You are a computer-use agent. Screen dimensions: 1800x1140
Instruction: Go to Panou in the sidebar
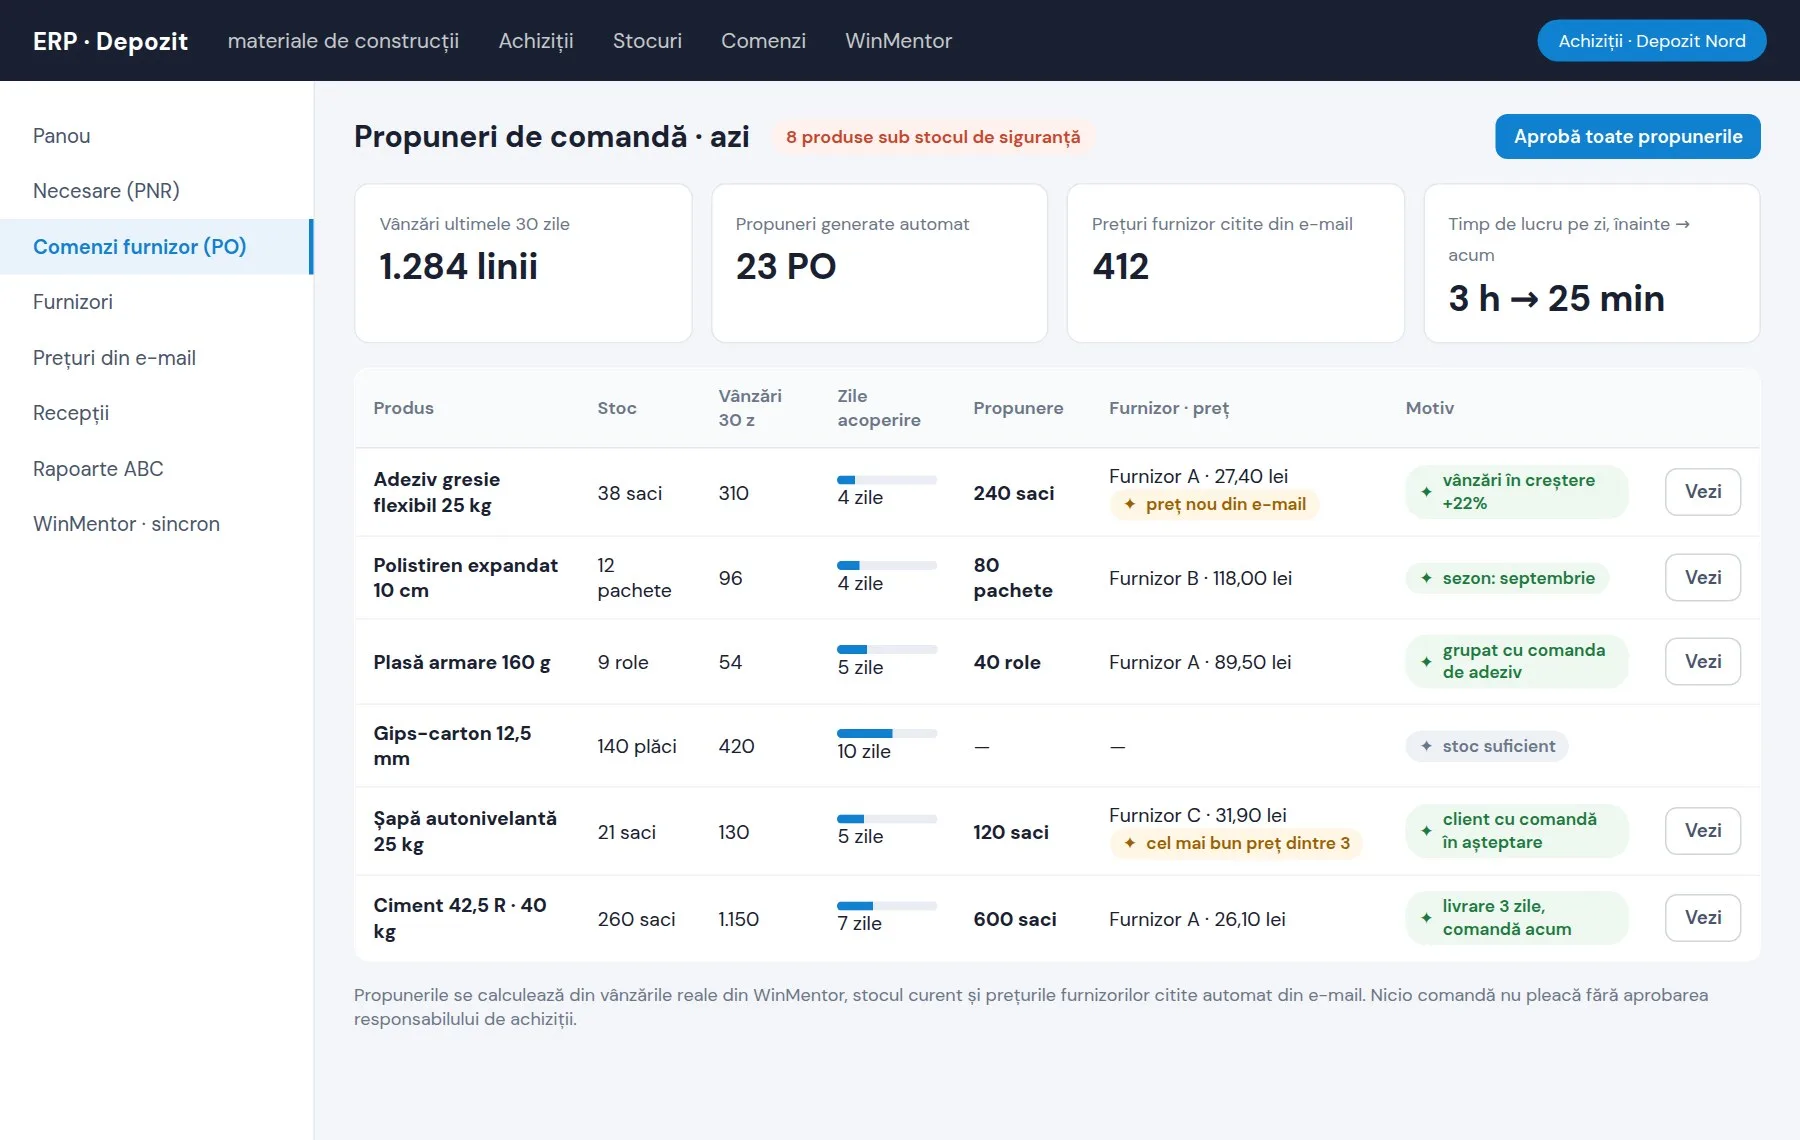156,136
